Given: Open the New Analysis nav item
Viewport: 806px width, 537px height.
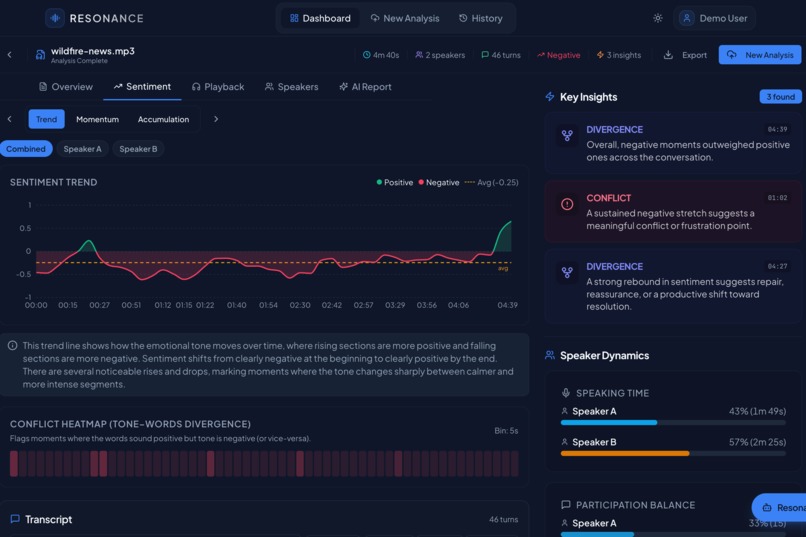Looking at the screenshot, I should tap(405, 18).
